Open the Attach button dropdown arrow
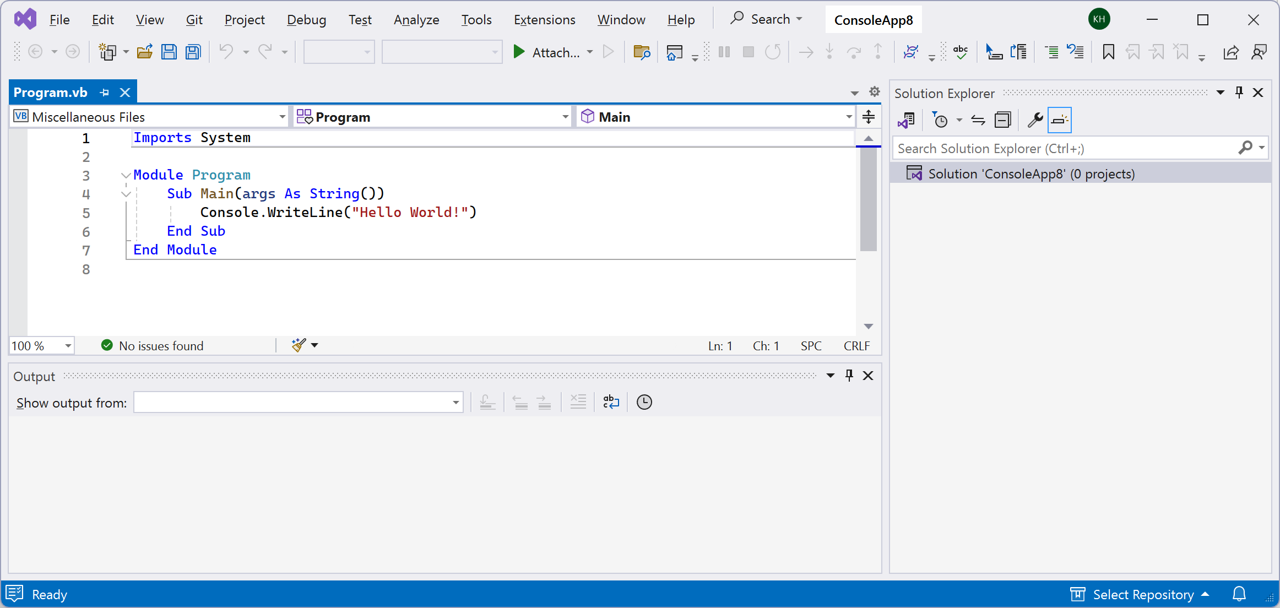The image size is (1280, 608). tap(590, 52)
